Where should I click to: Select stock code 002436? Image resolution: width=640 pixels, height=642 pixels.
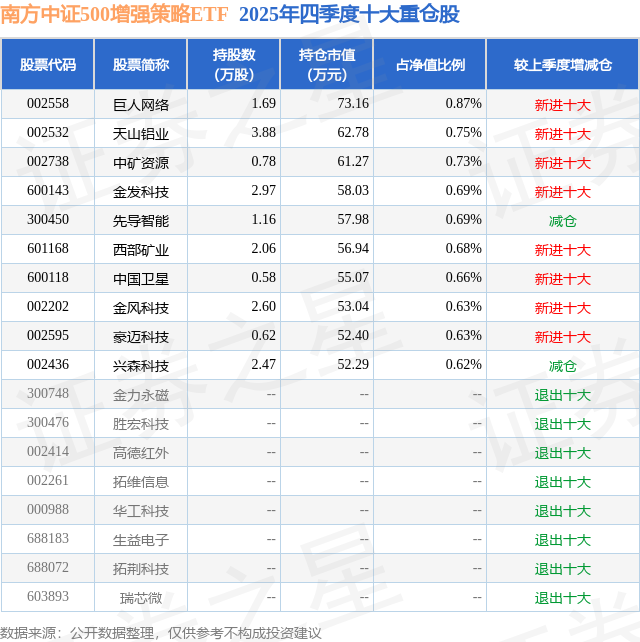coord(48,365)
